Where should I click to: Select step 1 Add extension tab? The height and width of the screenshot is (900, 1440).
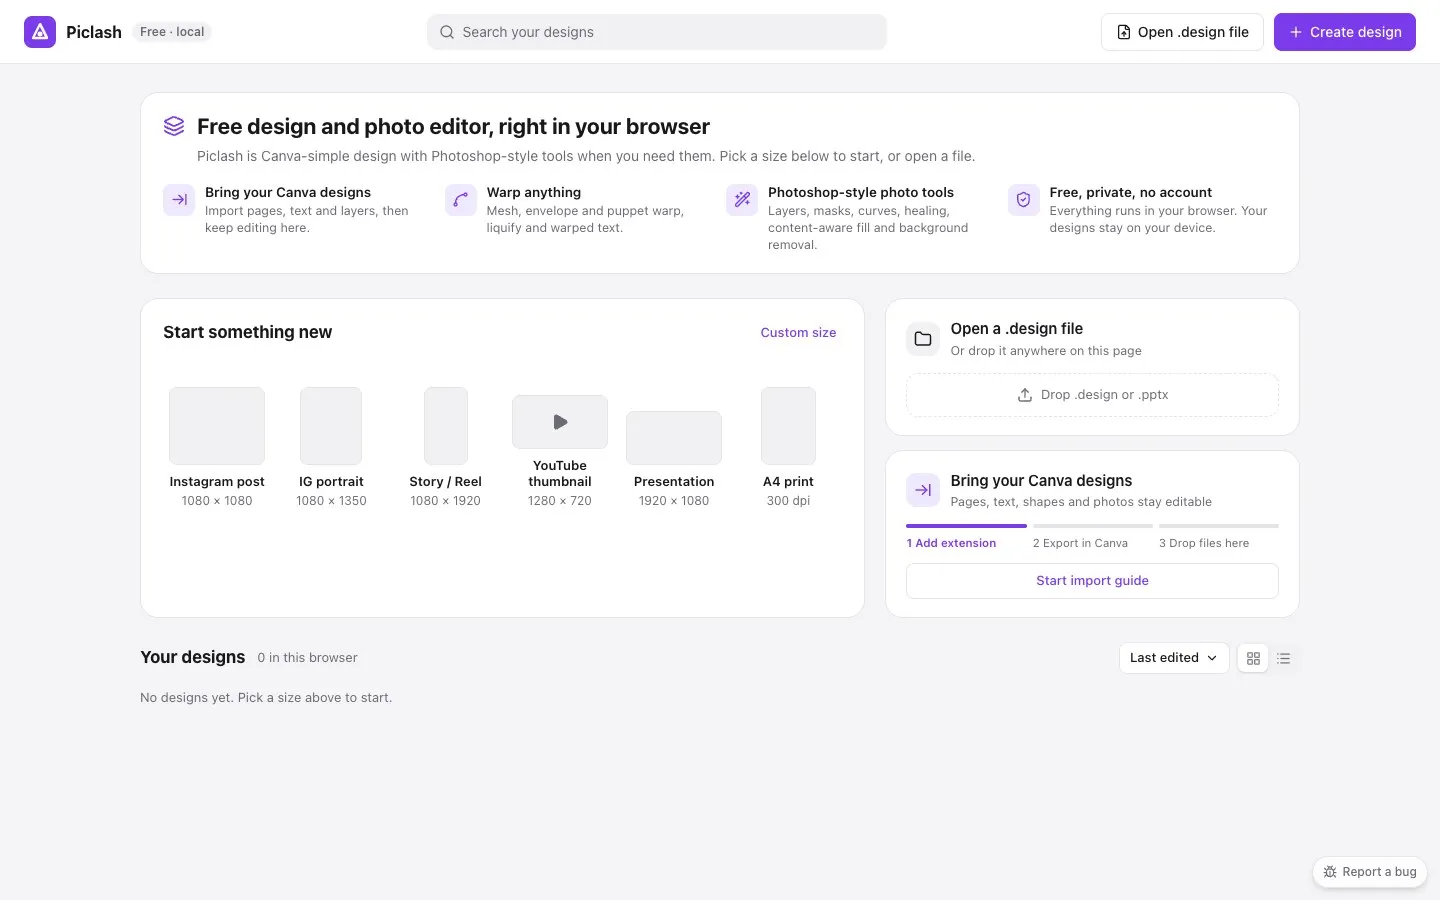[x=951, y=543]
